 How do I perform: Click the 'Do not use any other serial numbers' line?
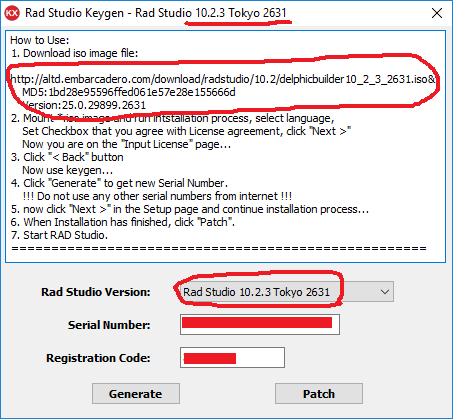[157, 196]
